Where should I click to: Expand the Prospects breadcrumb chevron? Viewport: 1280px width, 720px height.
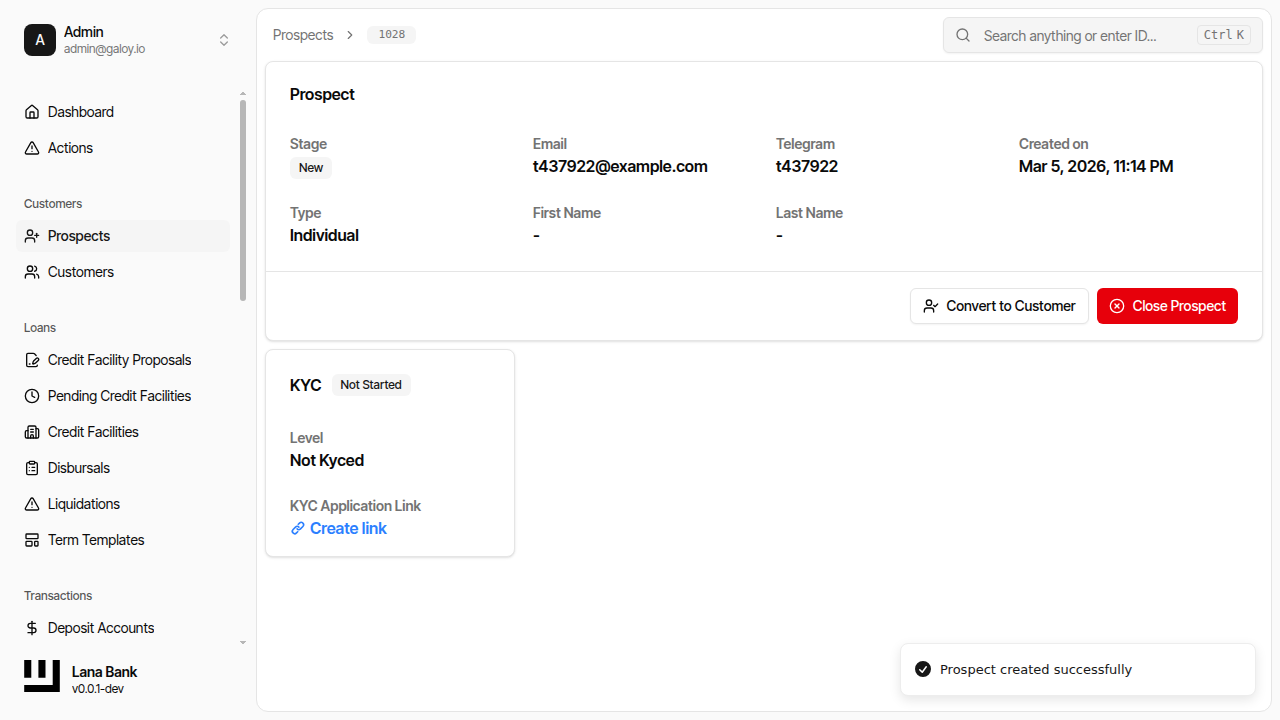[x=350, y=34]
